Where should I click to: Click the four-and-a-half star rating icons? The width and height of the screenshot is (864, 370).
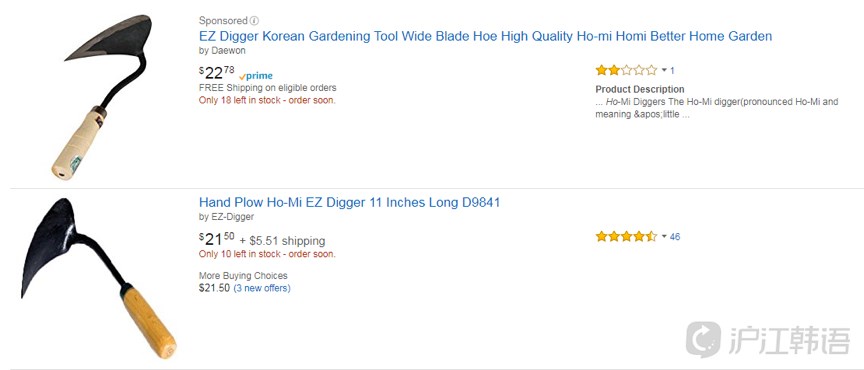point(627,237)
